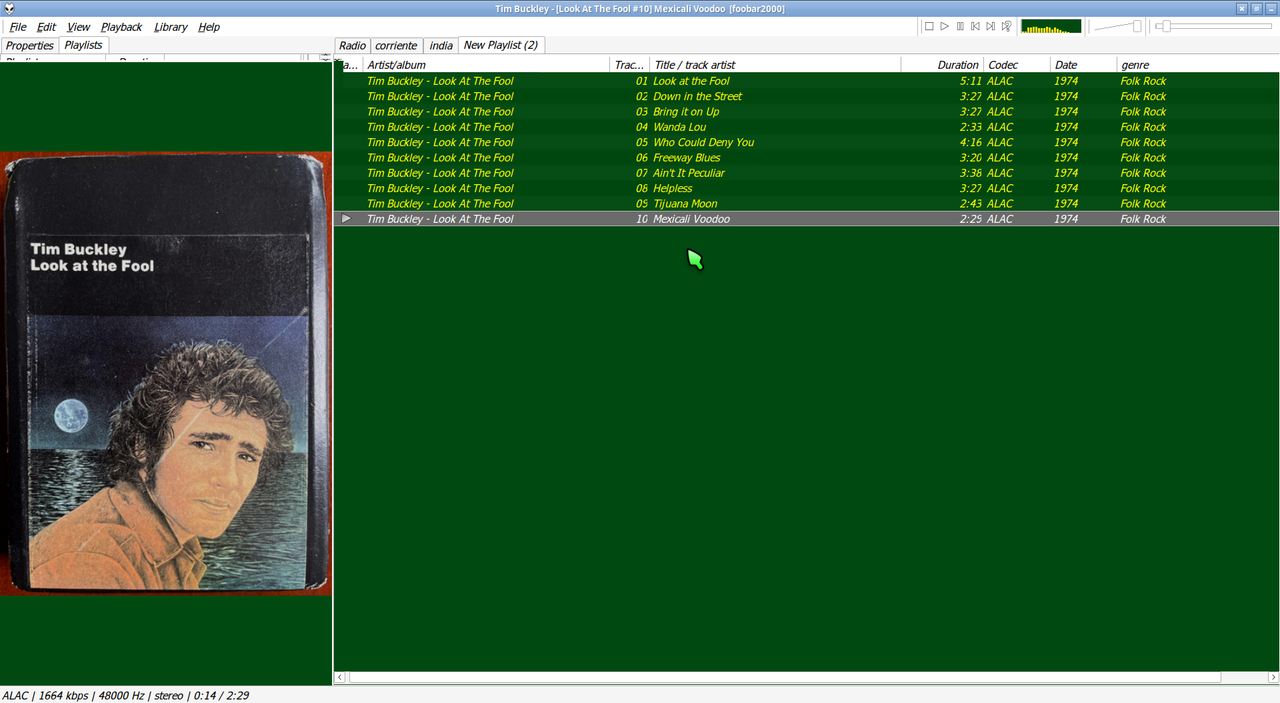Viewport: 1280px width, 703px height.
Task: Click the playback seek bar
Action: point(1214,27)
